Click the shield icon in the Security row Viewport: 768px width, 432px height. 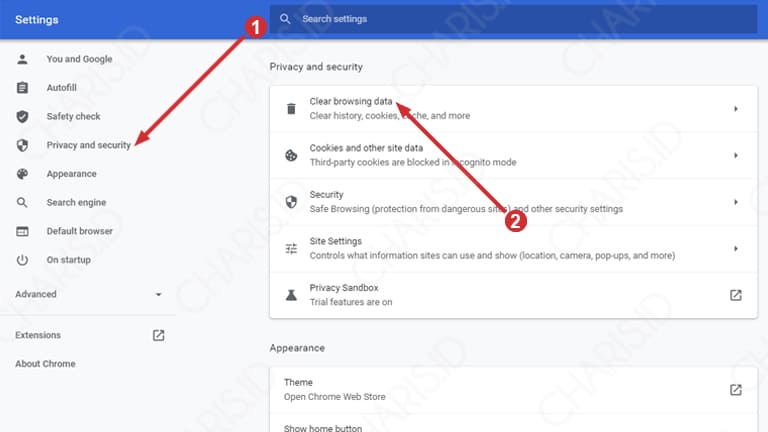pos(291,202)
